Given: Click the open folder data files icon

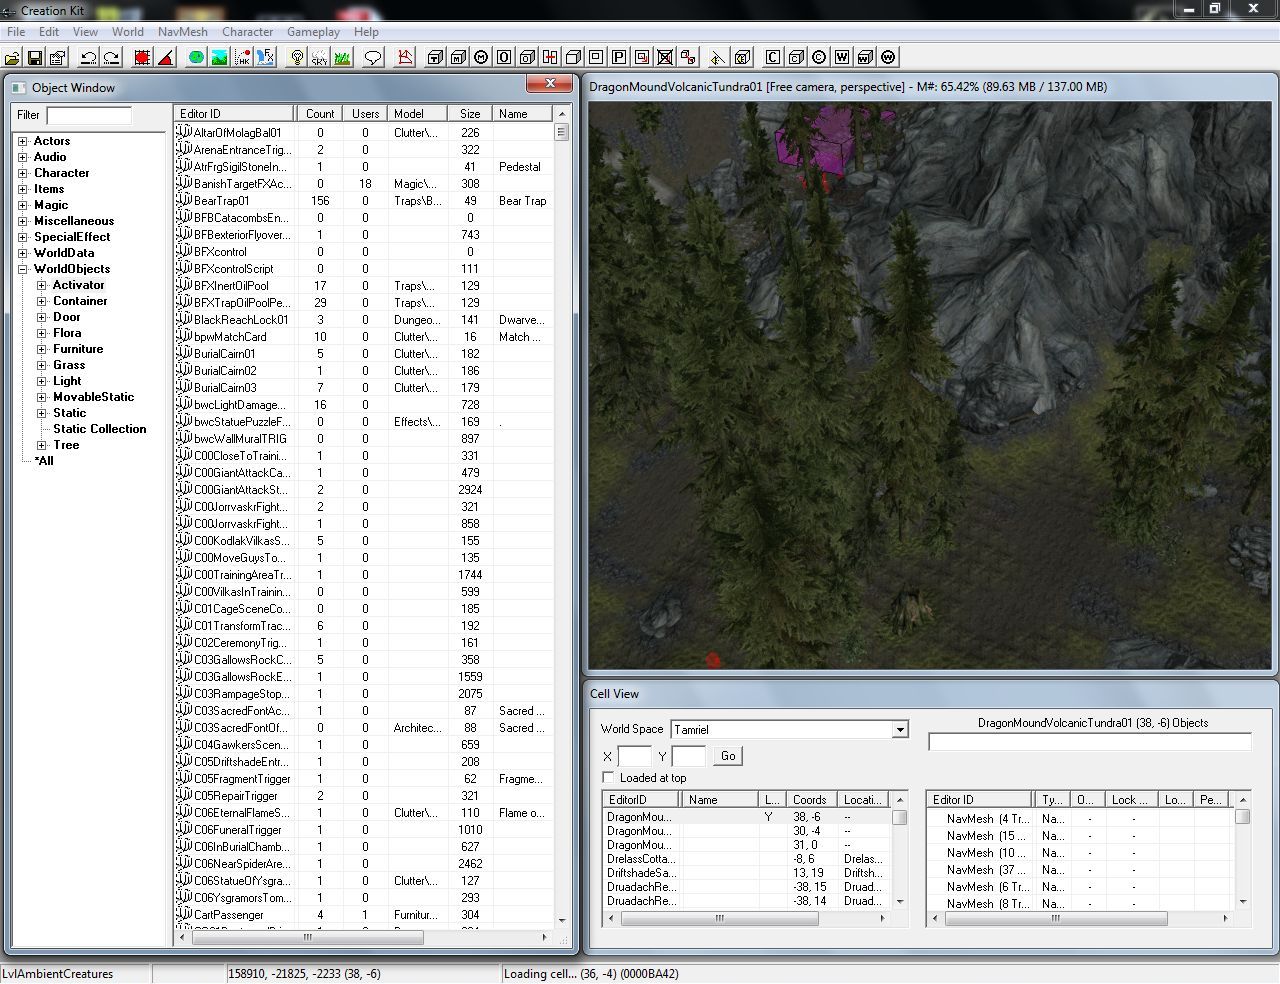Looking at the screenshot, I should coord(14,58).
